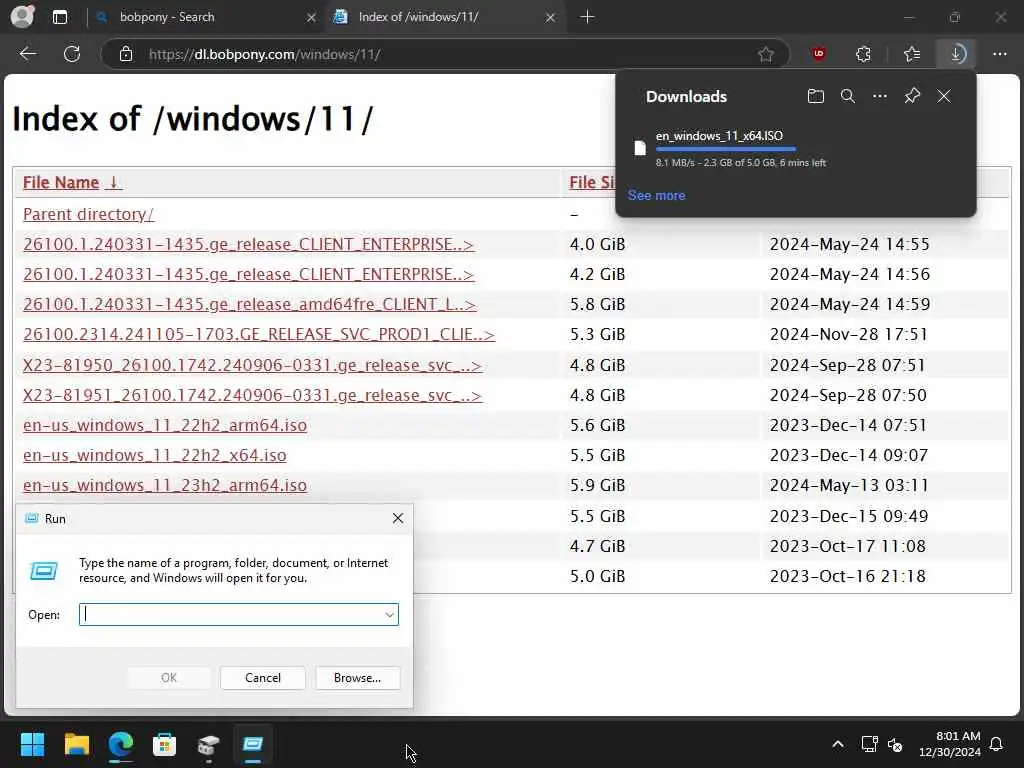Pin the Downloads panel
Screen dimensions: 1024x768
912,97
